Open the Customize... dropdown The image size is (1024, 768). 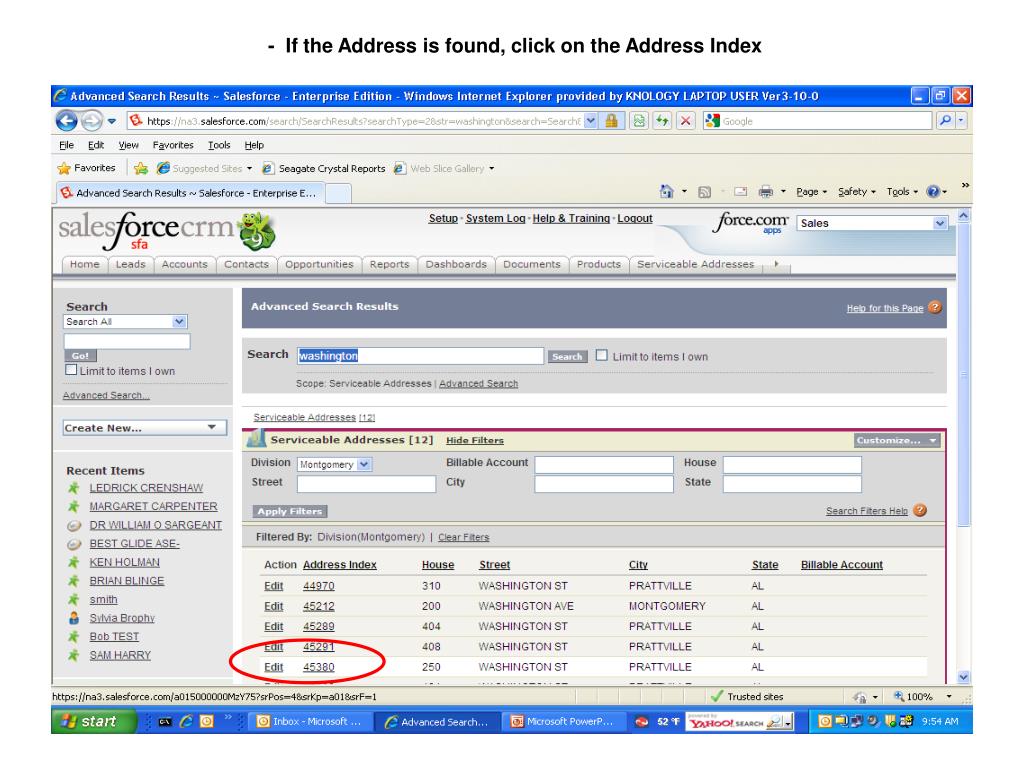click(x=897, y=440)
